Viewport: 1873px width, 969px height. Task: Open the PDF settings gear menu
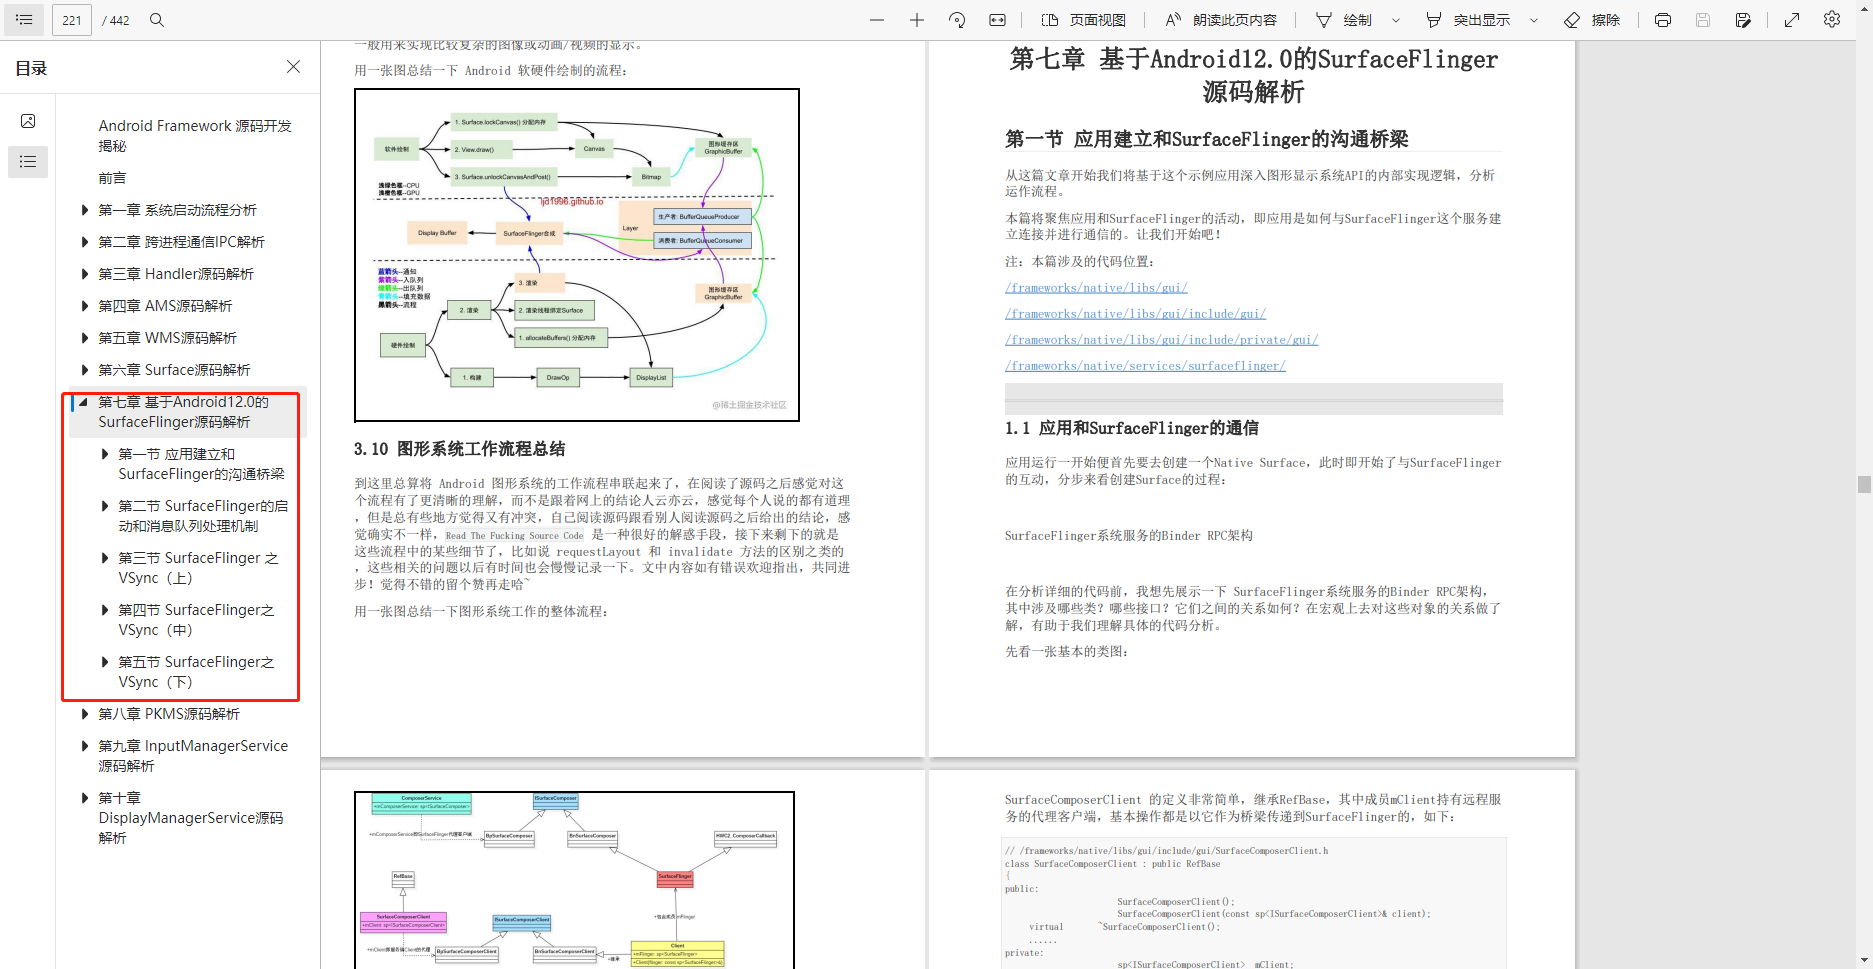1832,19
